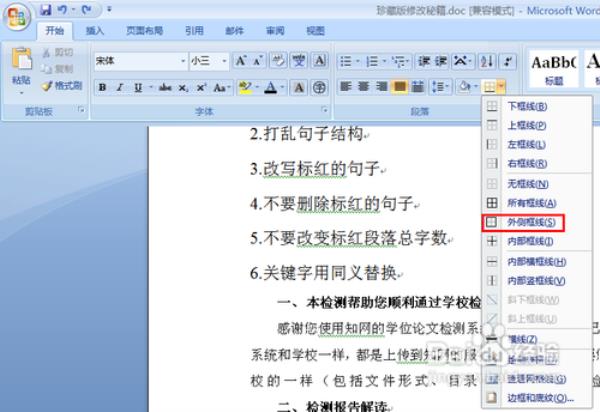Screen dimensions: 600x412
Task: Click the phonetic guide 文 icon
Action: coord(299,61)
